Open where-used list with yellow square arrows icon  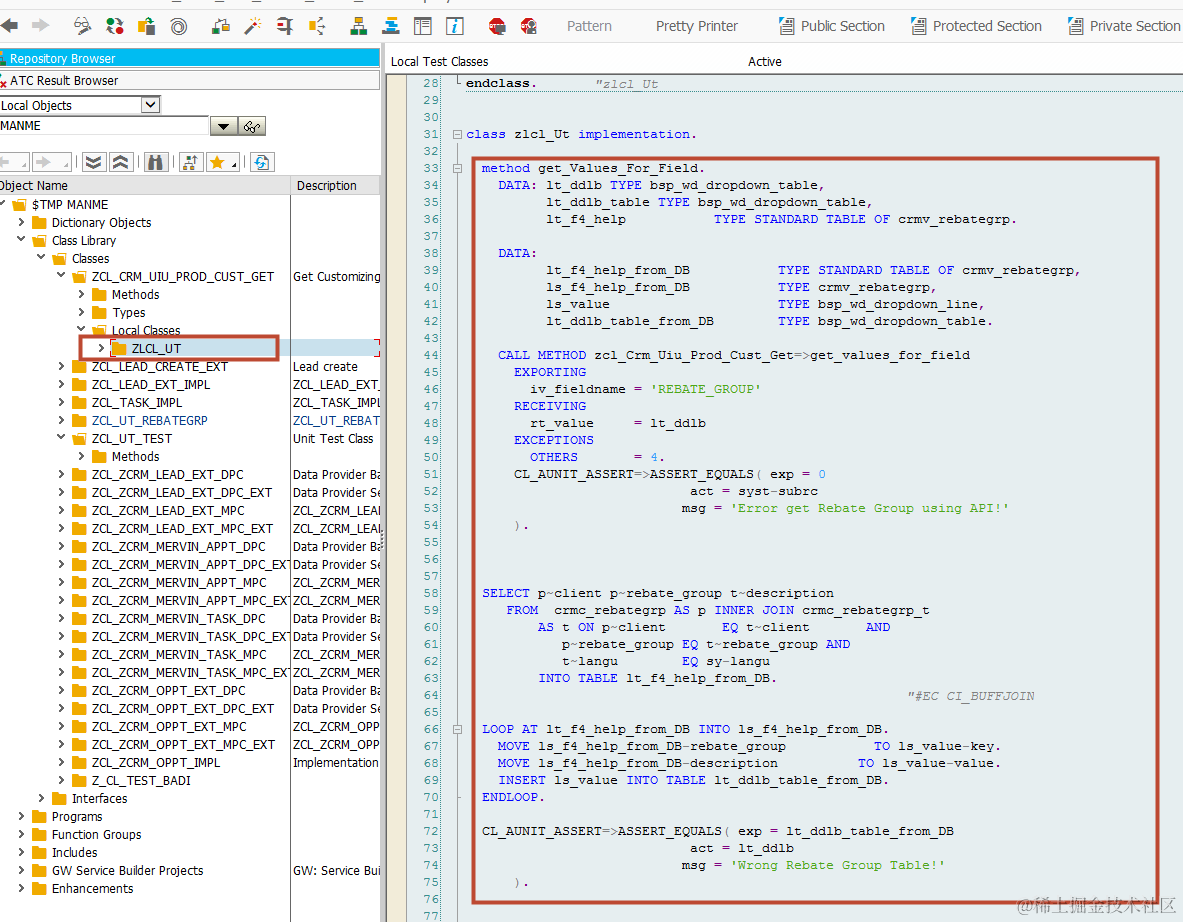tap(317, 26)
